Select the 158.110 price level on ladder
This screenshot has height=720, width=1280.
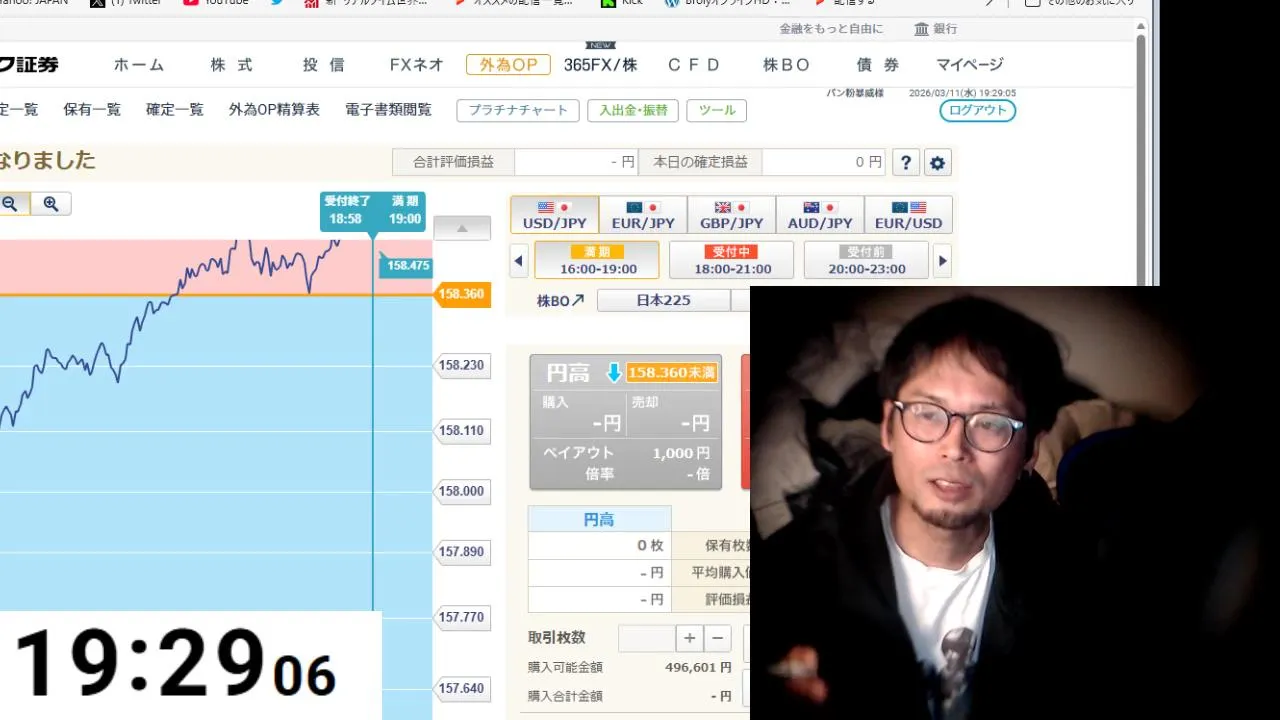pyautogui.click(x=463, y=430)
